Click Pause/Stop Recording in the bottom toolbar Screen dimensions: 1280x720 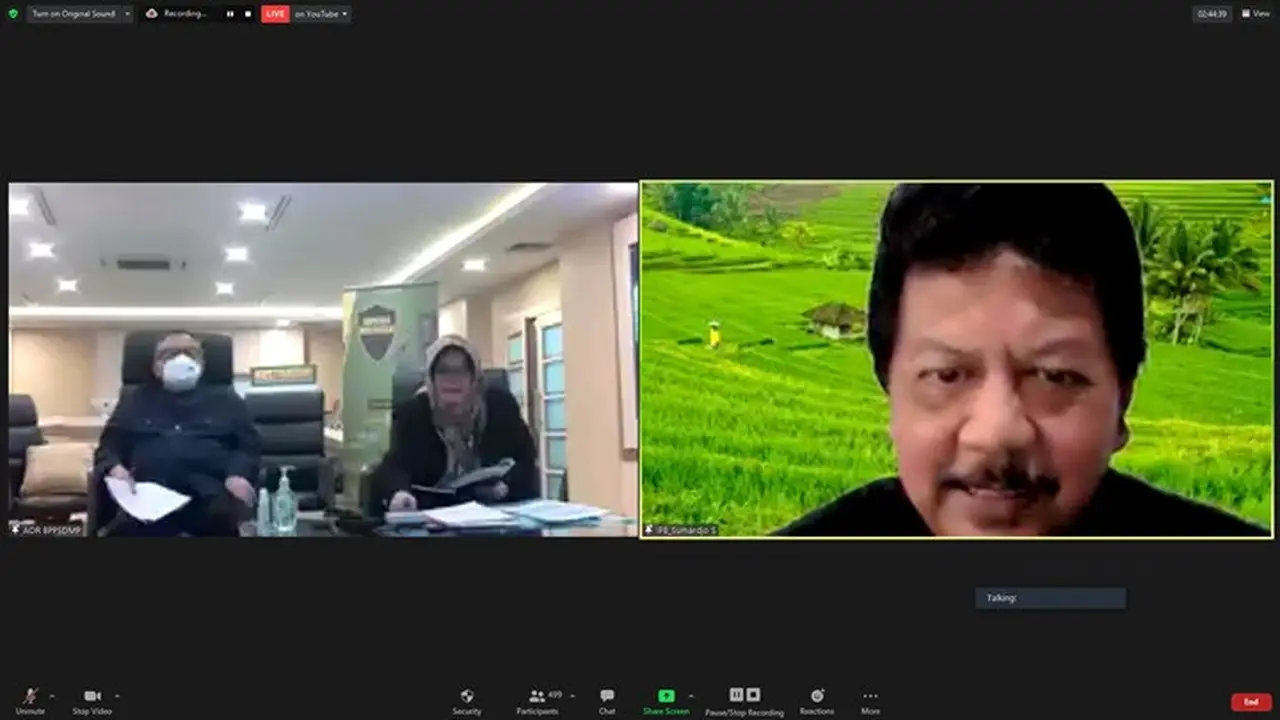pyautogui.click(x=744, y=701)
